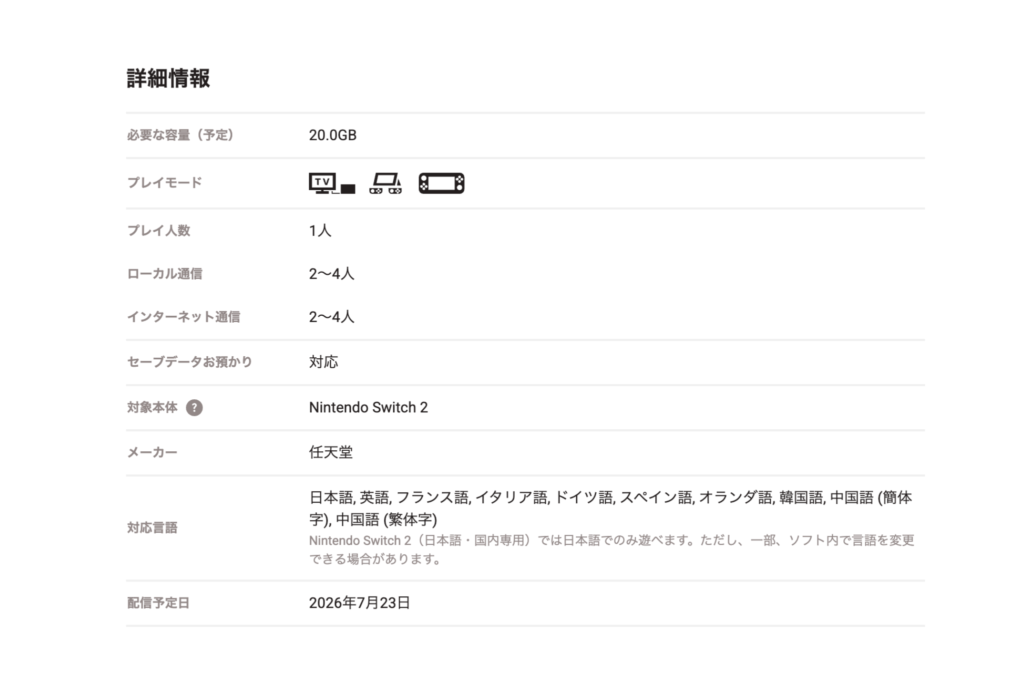Select the 対応言語 label
The image size is (1024, 683).
point(152,528)
